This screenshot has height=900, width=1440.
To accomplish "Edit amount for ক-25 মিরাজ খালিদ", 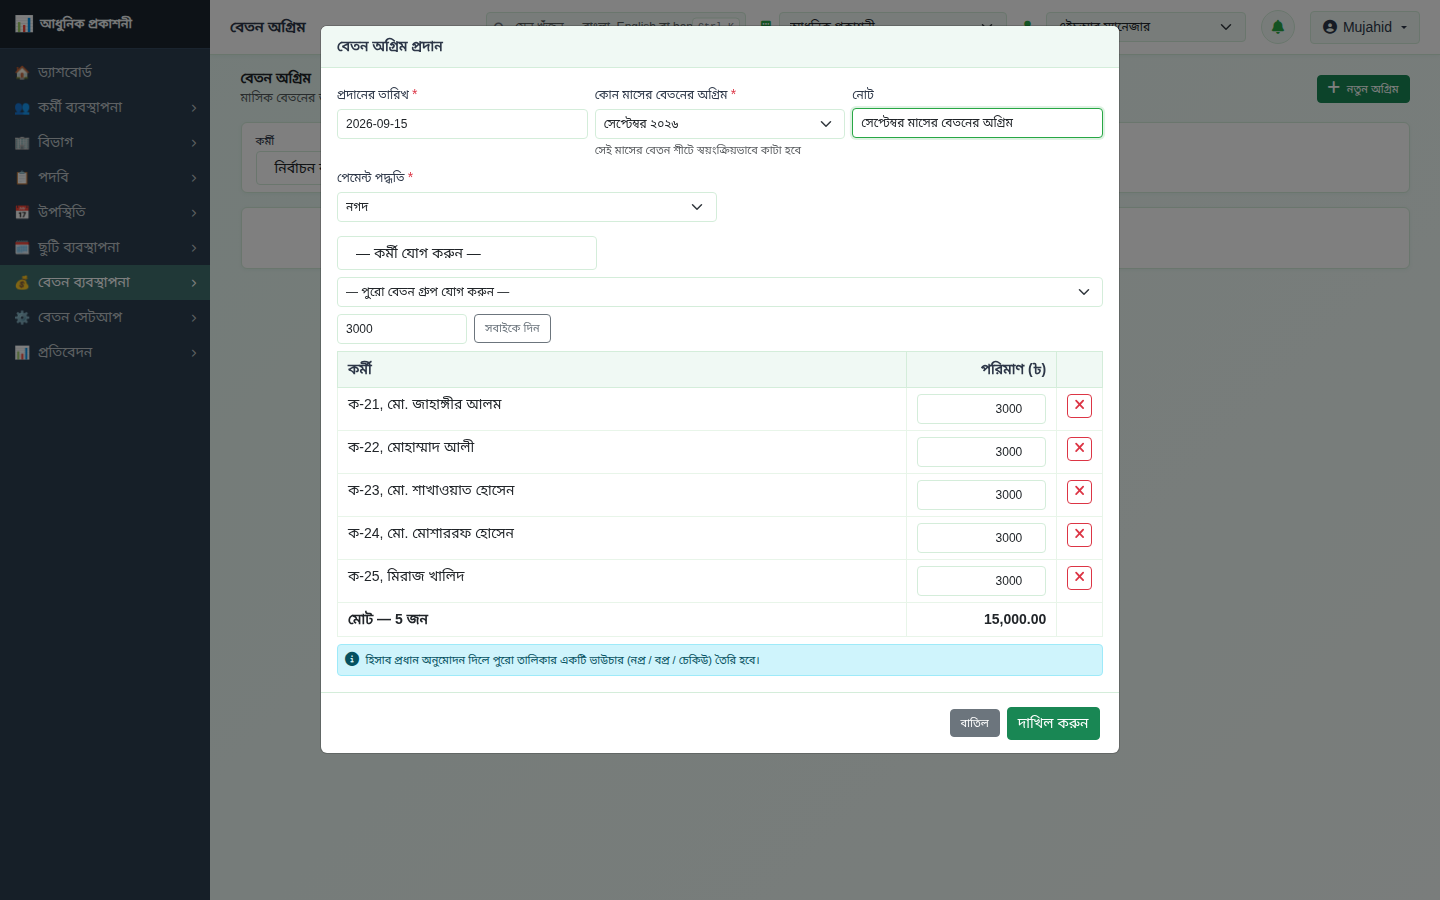I will (981, 581).
